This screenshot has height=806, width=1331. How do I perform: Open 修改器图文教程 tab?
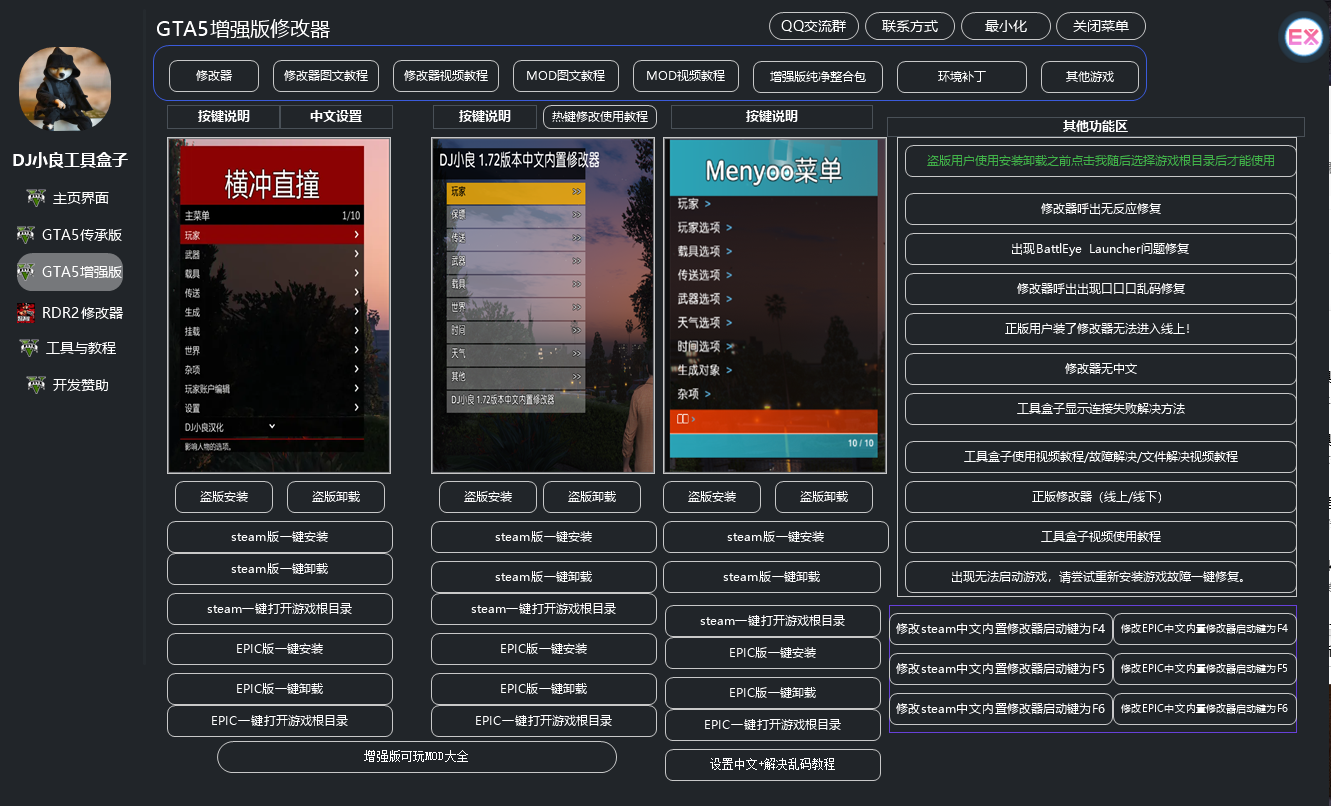point(326,76)
